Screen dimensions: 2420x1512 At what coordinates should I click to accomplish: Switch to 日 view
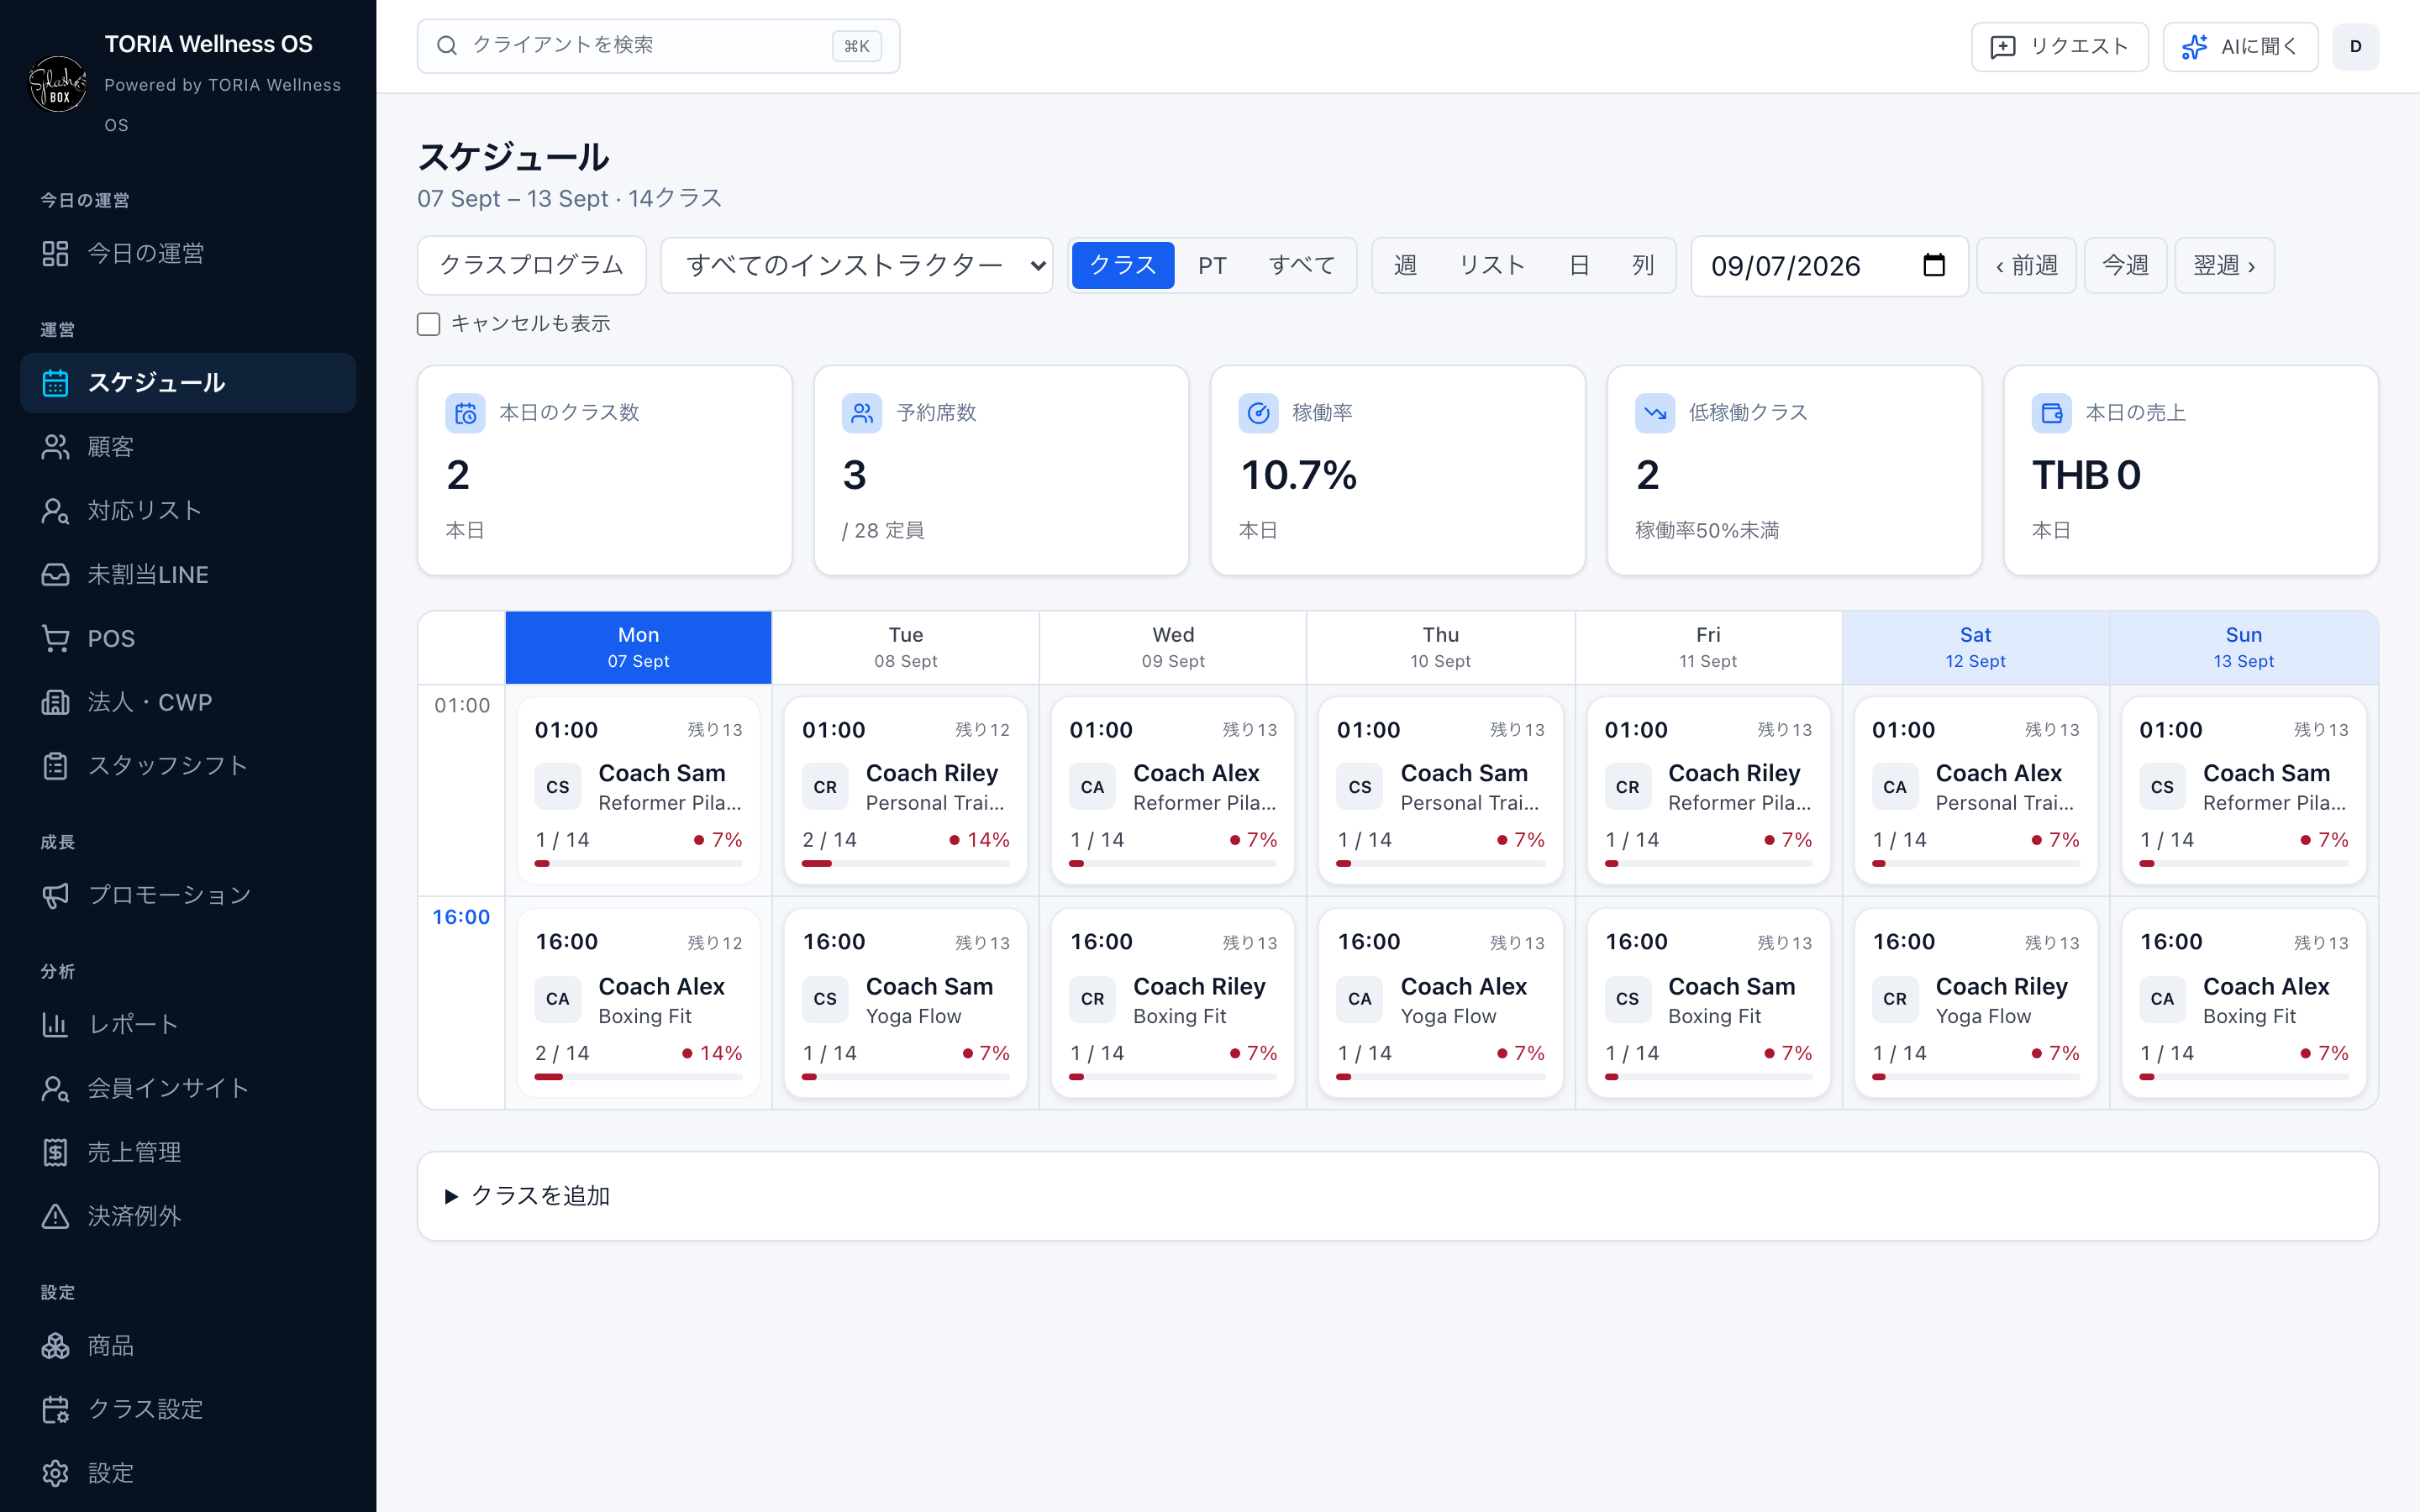1579,265
